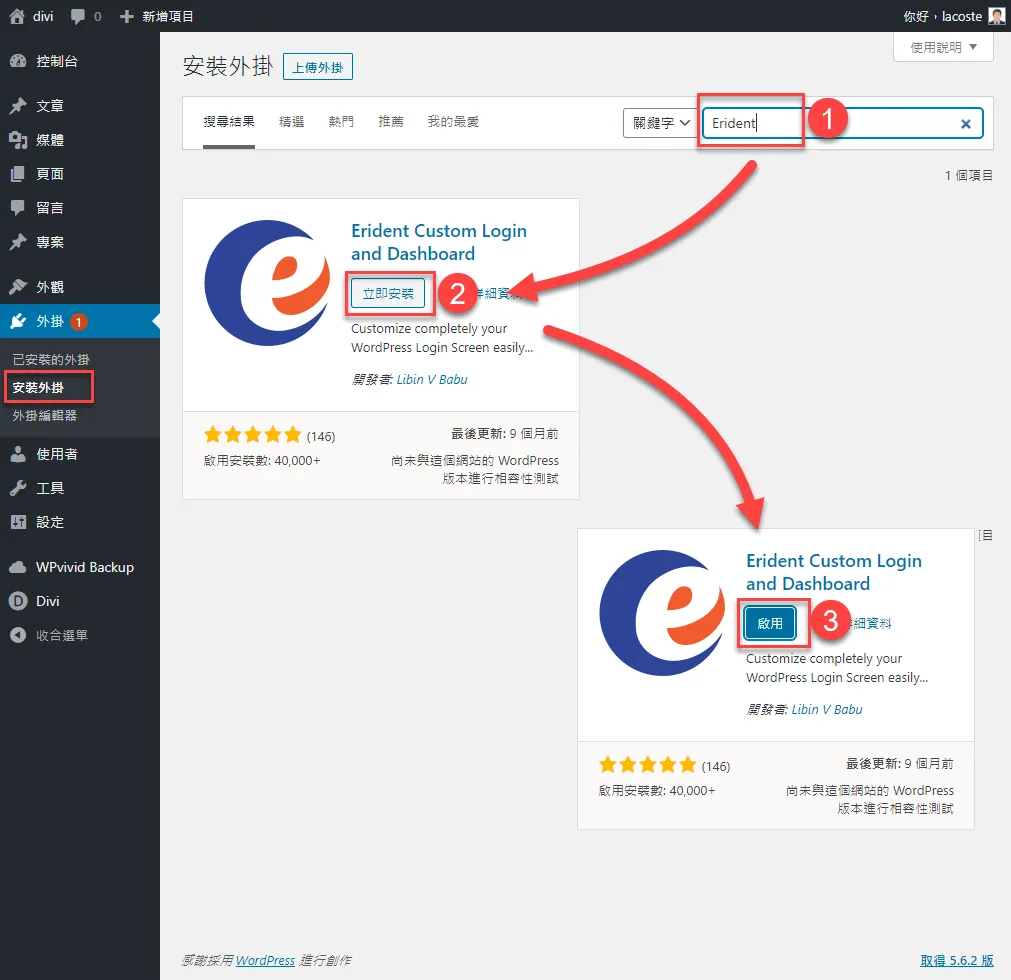Click the Divi sidebar menu icon

coord(18,601)
